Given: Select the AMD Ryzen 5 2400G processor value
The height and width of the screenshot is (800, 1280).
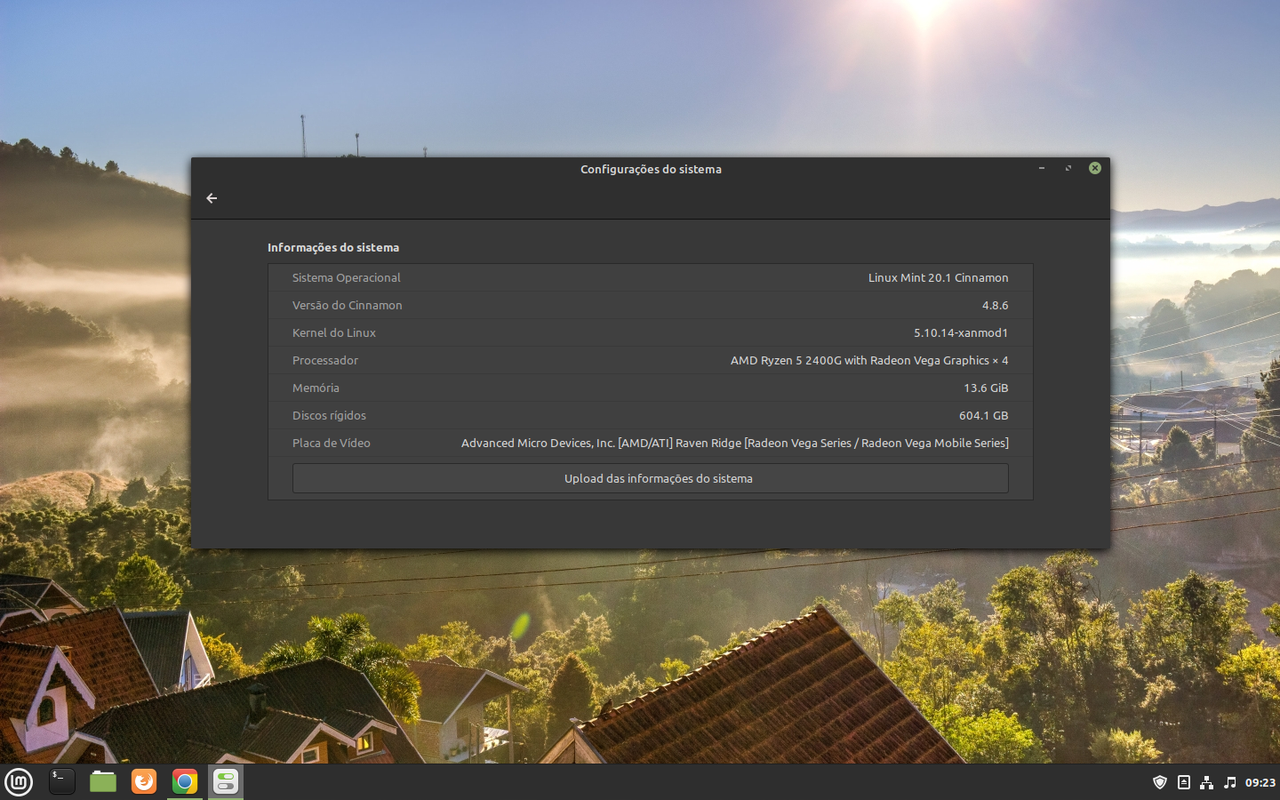Looking at the screenshot, I should (869, 360).
